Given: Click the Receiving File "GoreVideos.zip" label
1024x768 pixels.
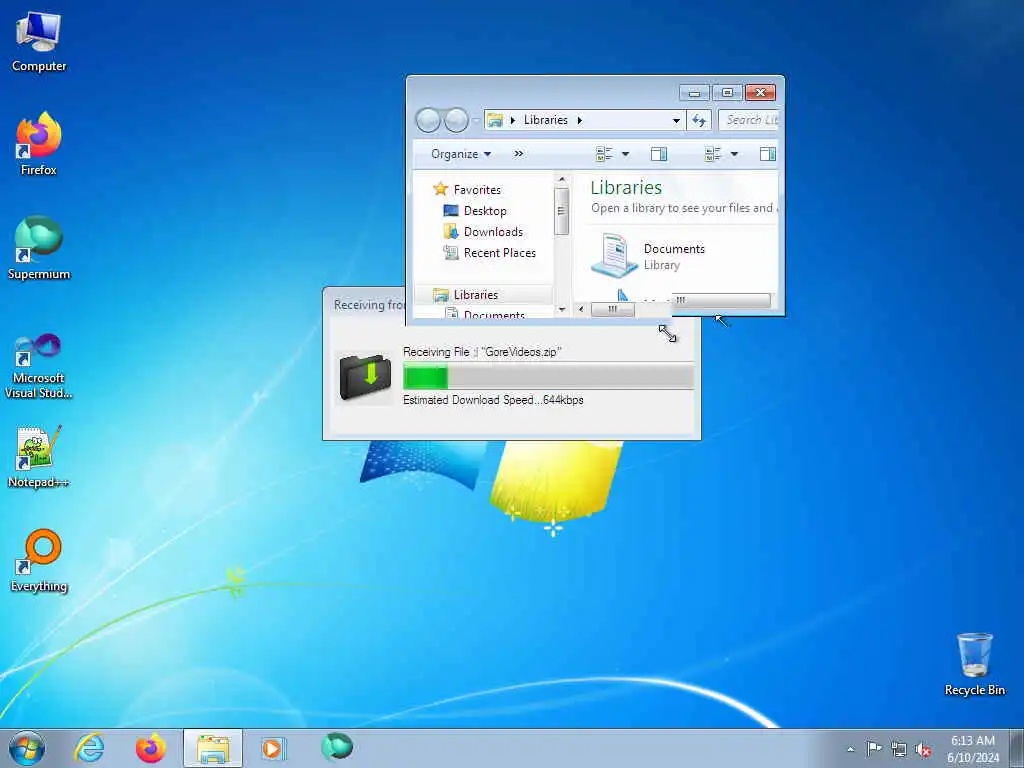Looking at the screenshot, I should (x=482, y=352).
